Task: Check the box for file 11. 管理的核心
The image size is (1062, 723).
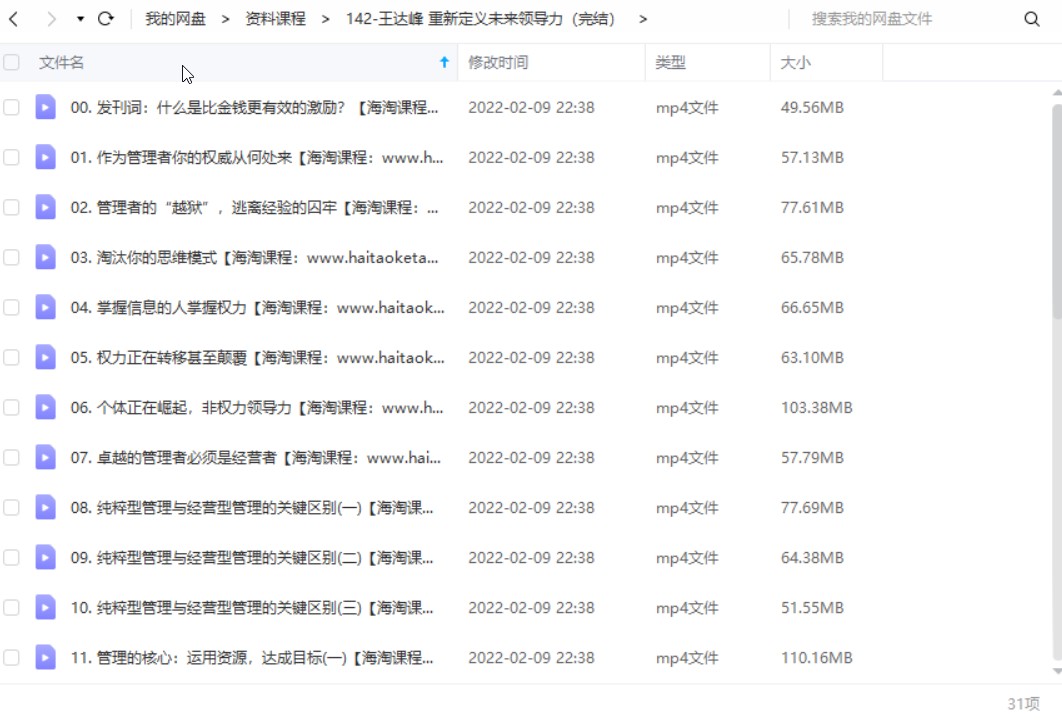Action: coord(12,657)
